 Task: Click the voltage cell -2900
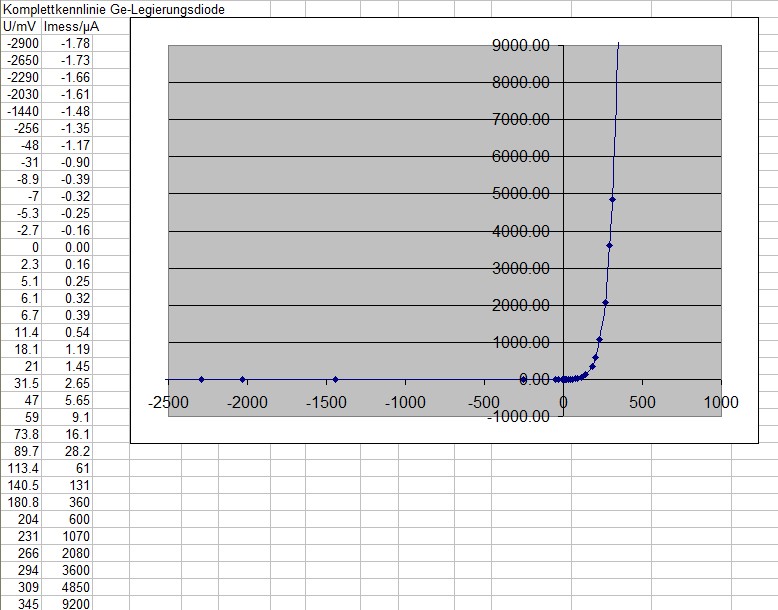(21, 44)
